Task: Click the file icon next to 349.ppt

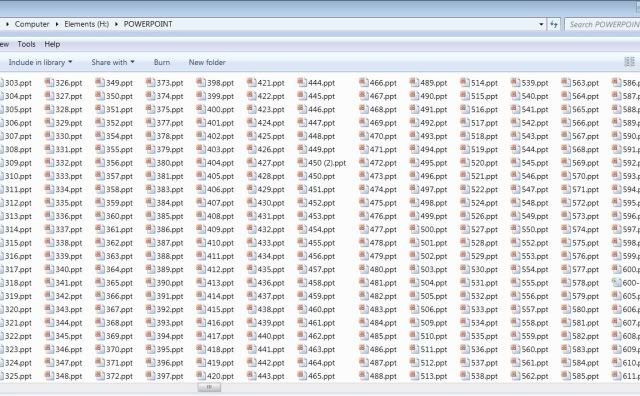Action: click(100, 82)
